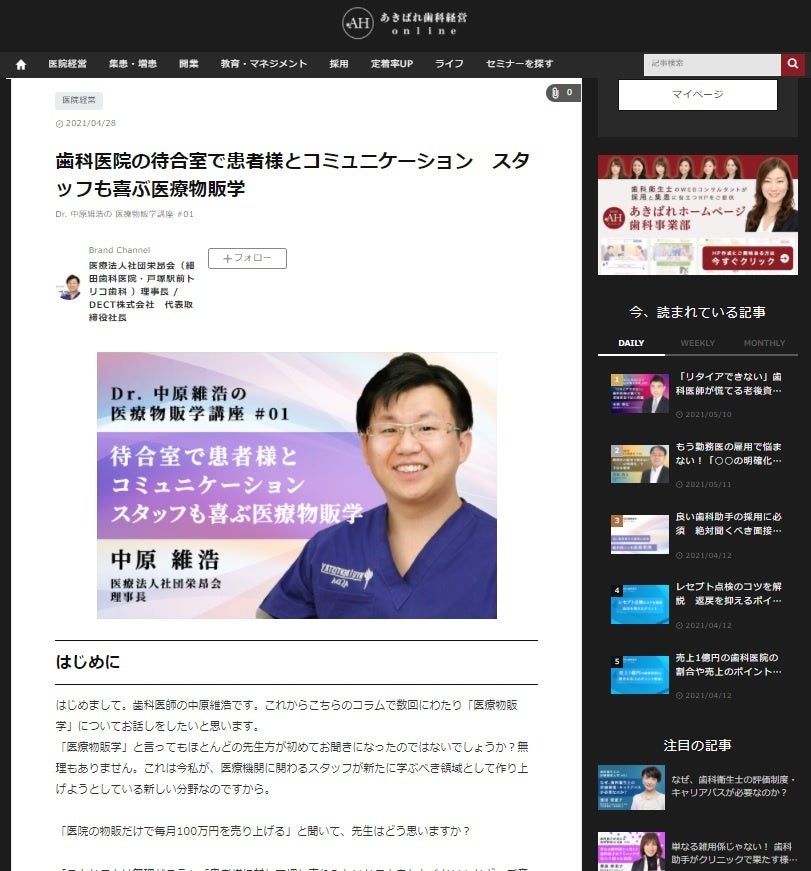
Task: Open the マイページ button
Action: (698, 94)
